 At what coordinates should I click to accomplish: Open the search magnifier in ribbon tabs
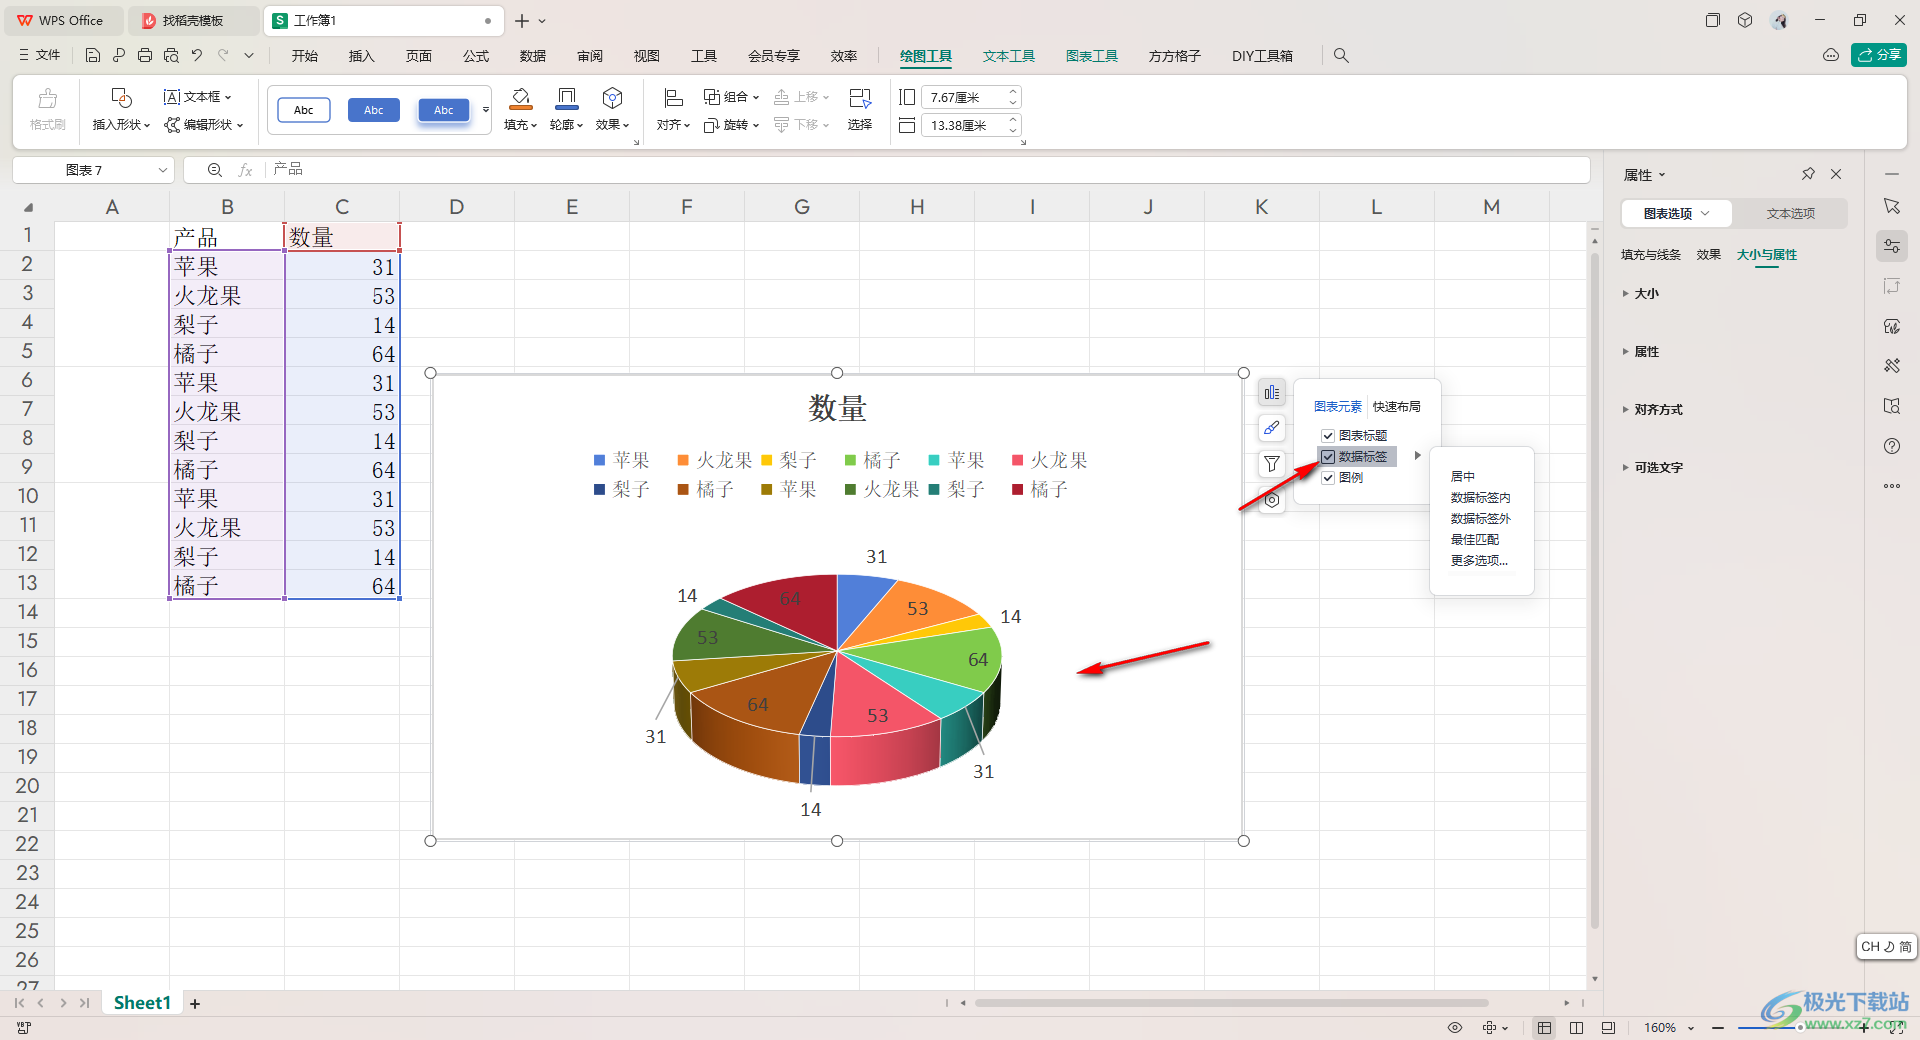1341,56
